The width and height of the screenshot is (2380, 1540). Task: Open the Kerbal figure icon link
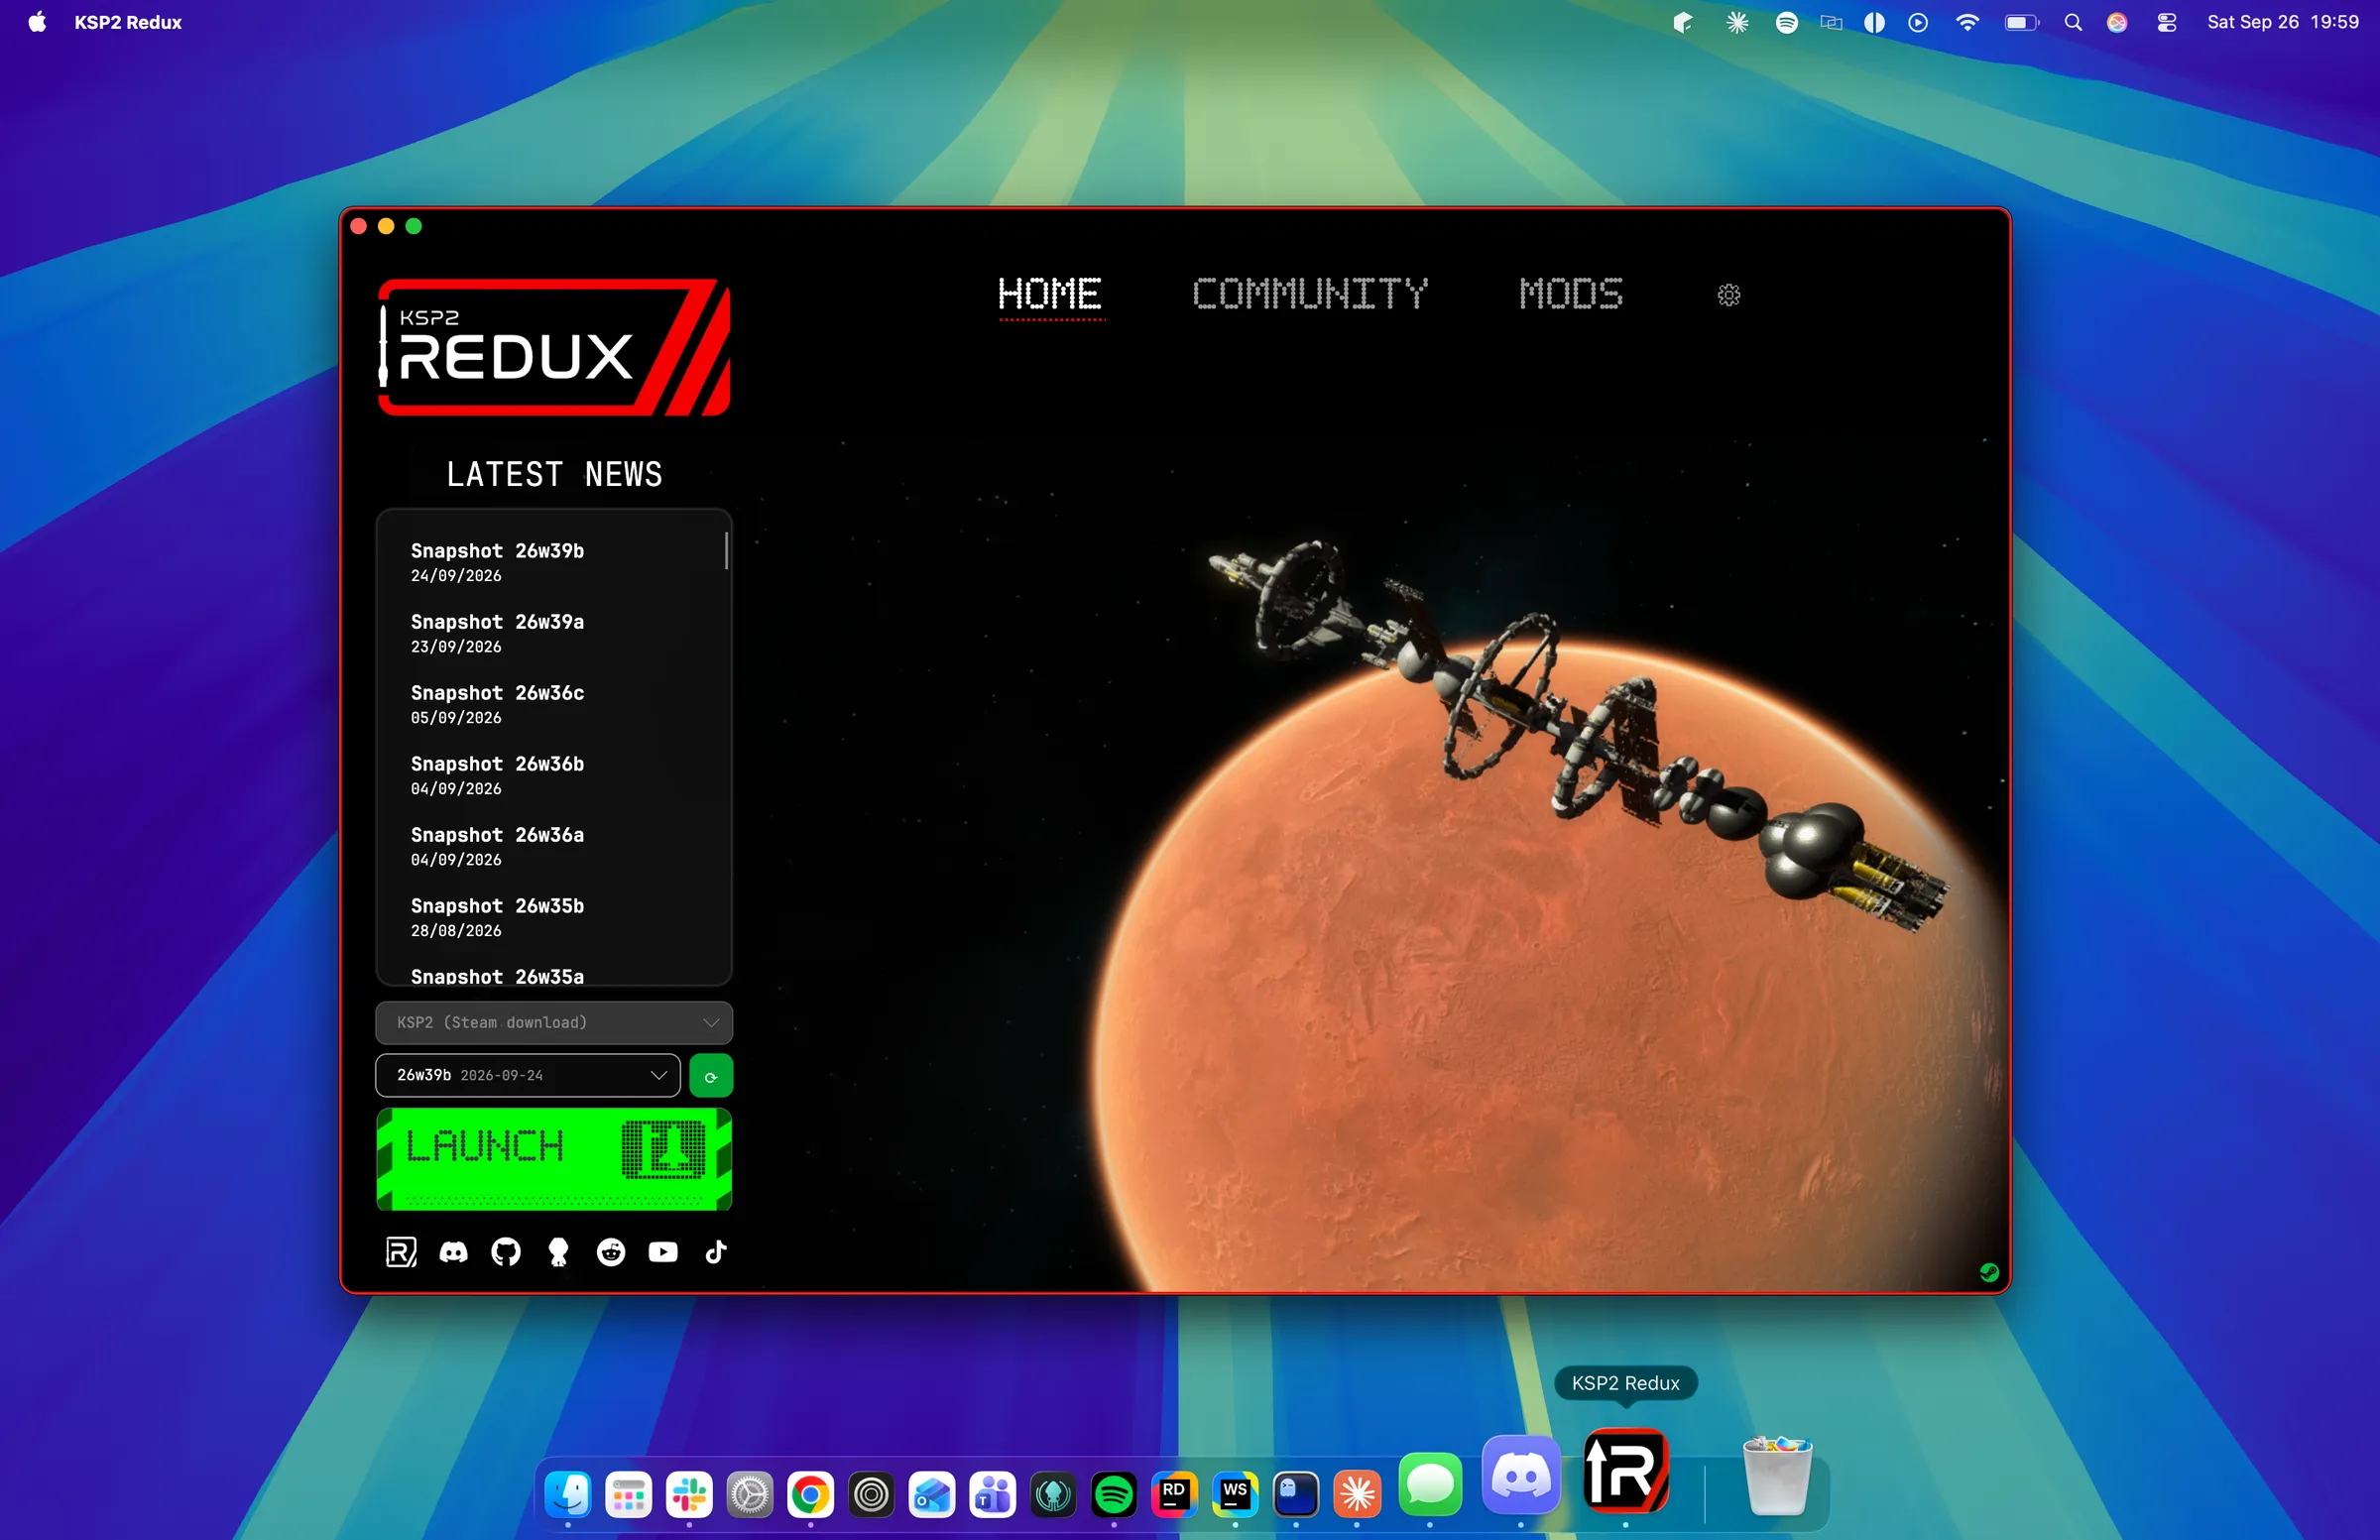coord(559,1252)
